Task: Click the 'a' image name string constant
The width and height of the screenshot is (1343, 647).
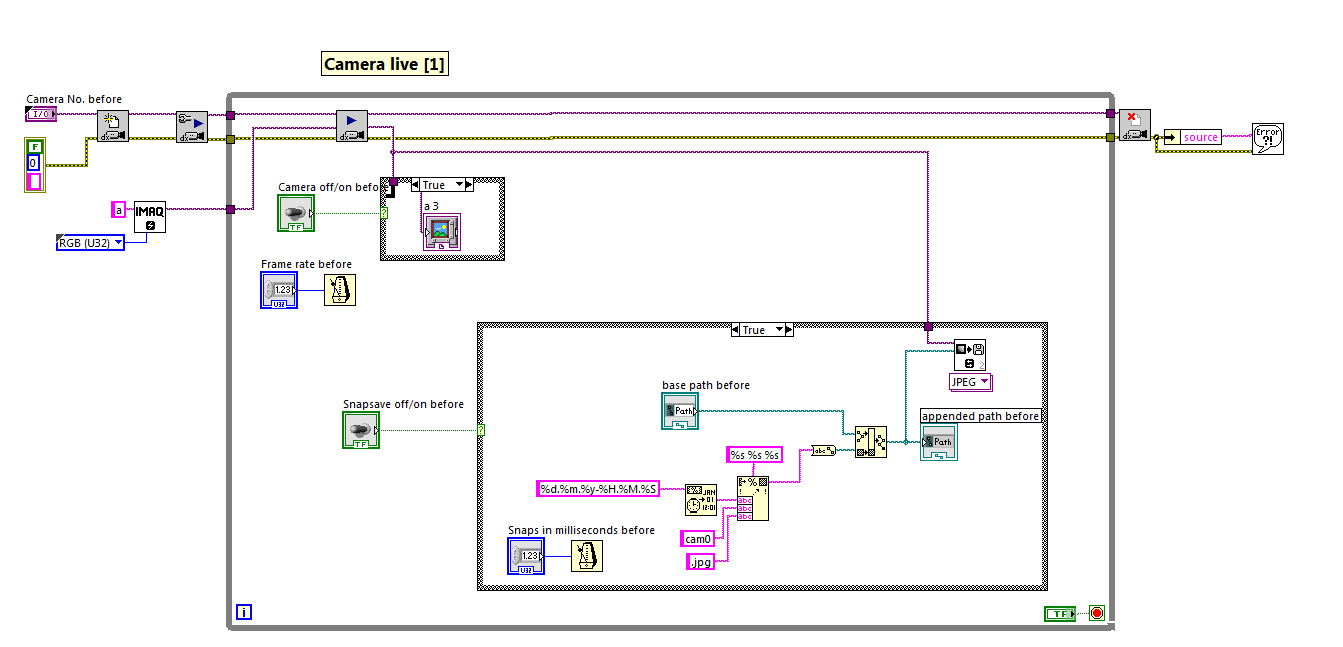Action: pos(119,209)
